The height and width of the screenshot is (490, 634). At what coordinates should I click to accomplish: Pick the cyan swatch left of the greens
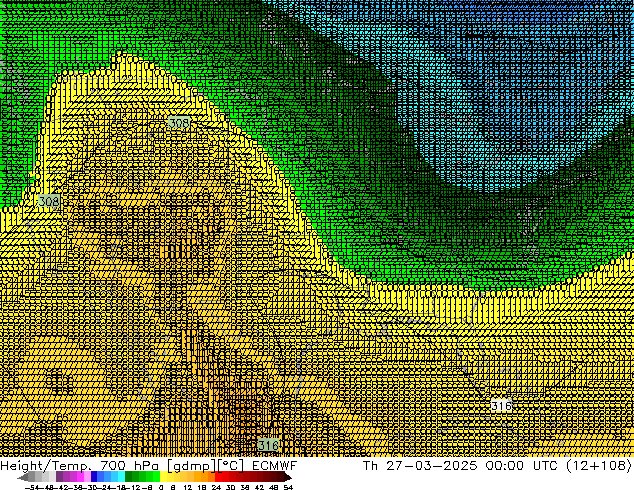click(x=121, y=477)
